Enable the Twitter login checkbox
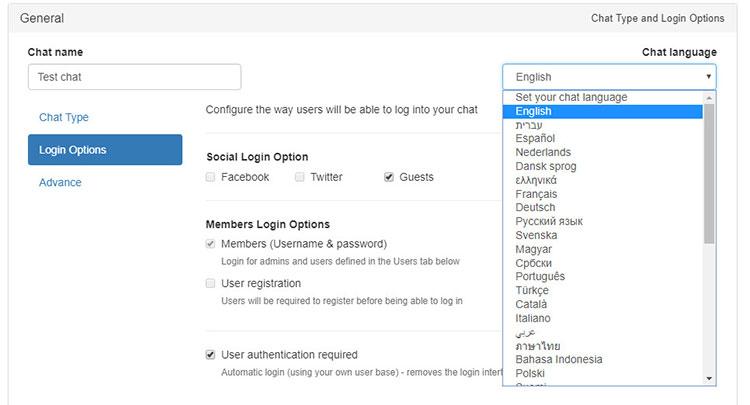Screen dimensions: 750x405 tap(300, 177)
